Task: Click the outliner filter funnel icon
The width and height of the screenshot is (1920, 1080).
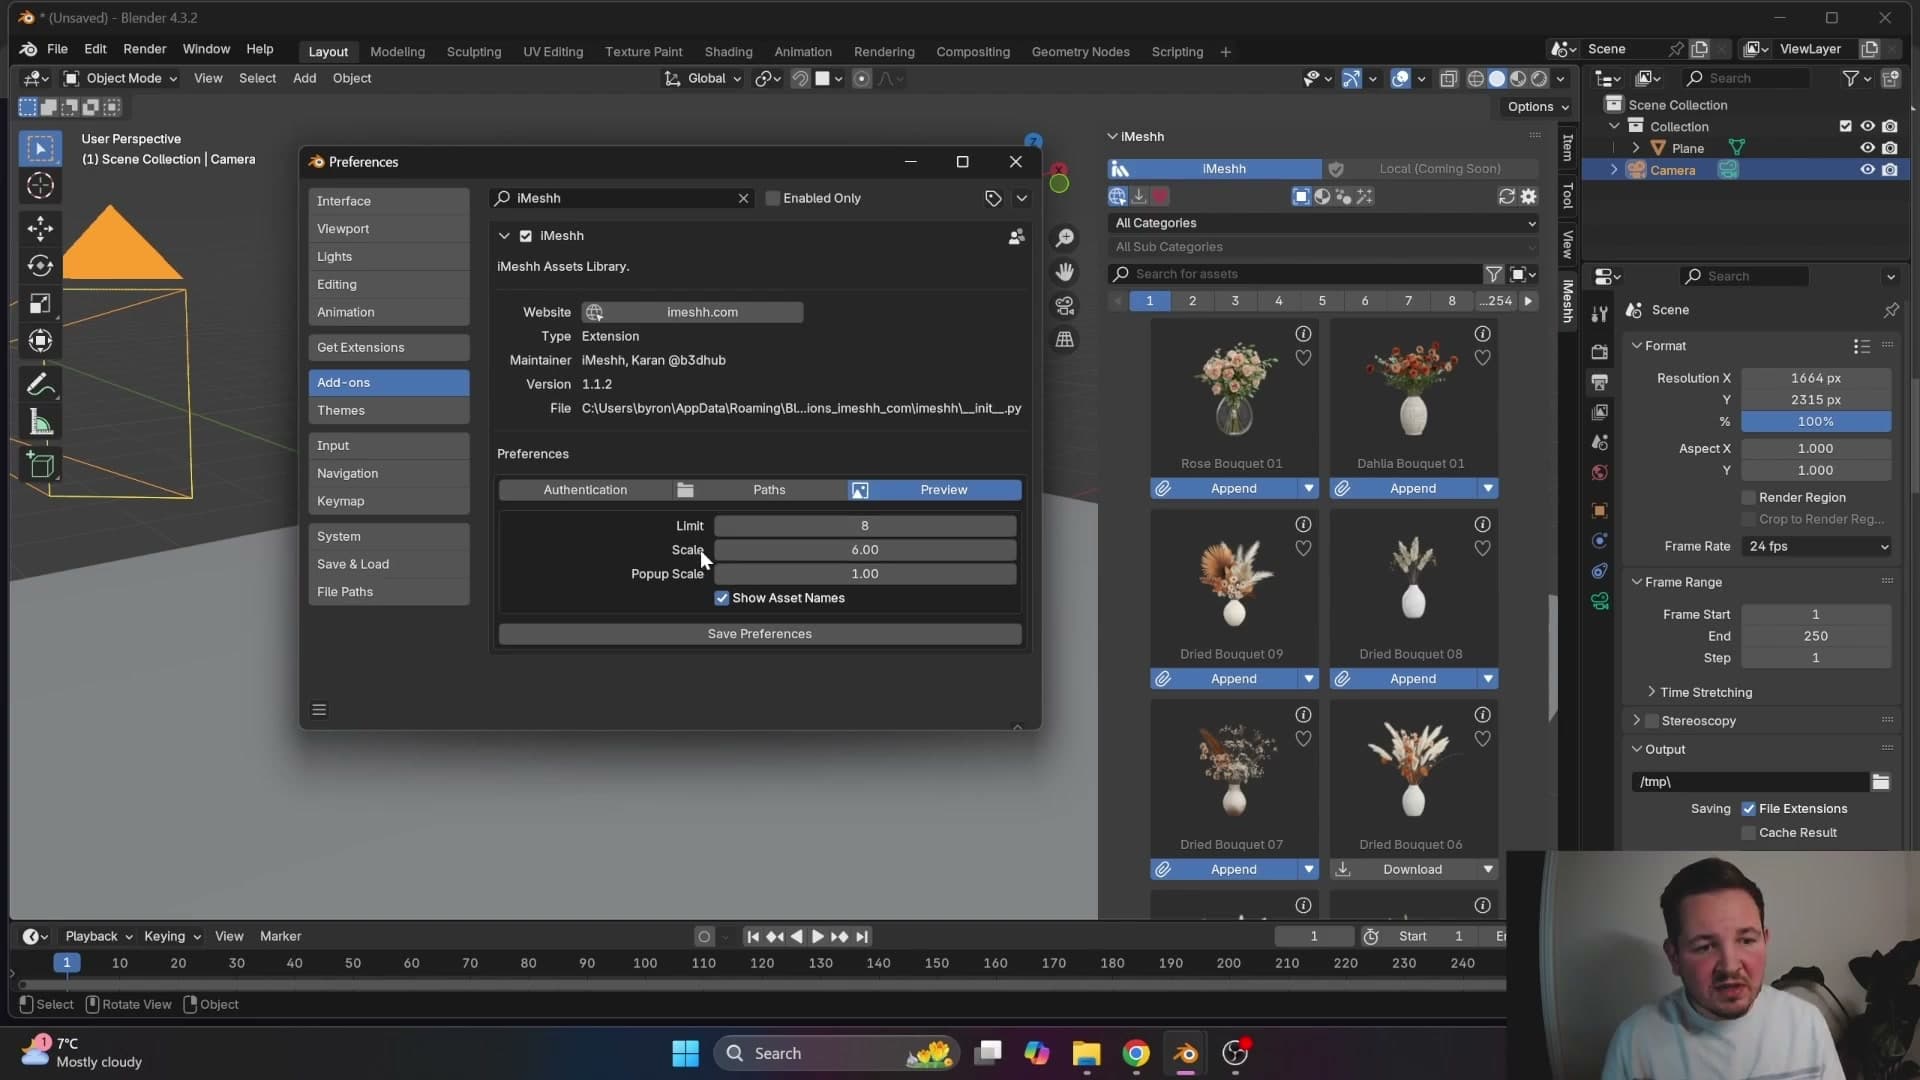Action: coord(1851,78)
